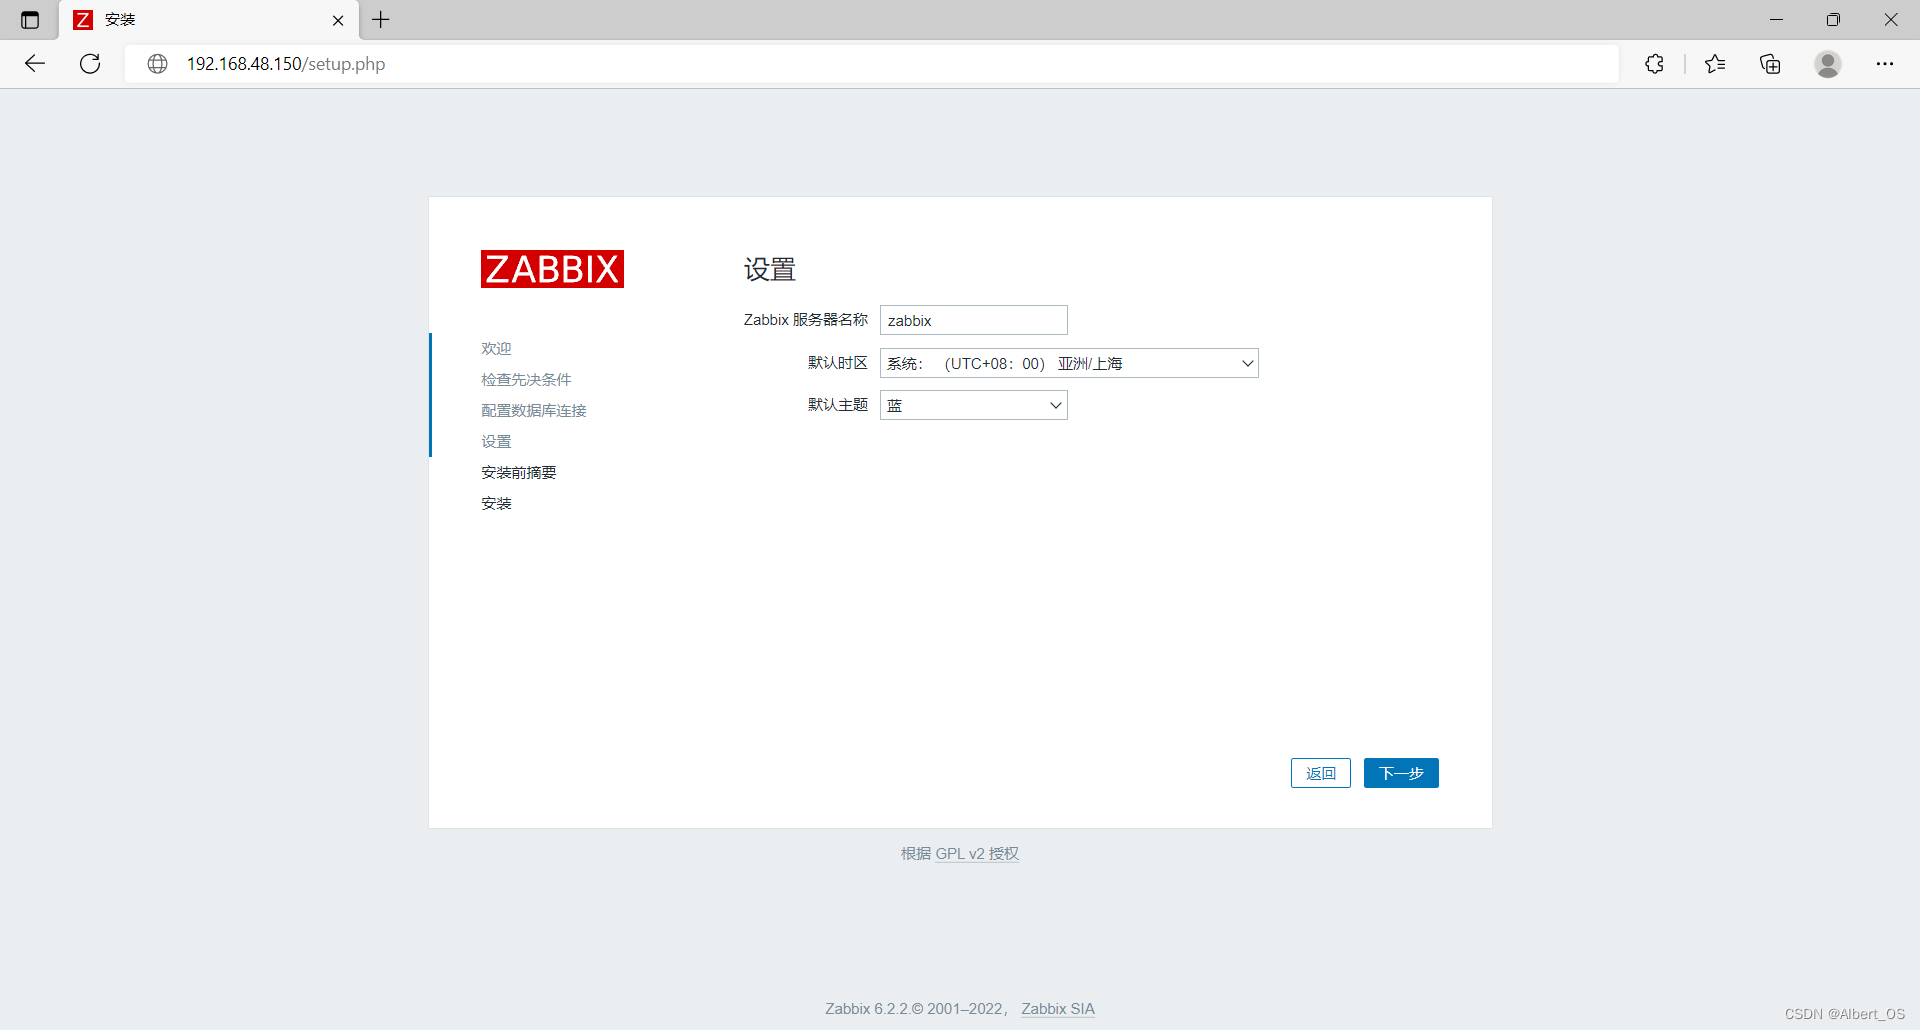Select 检查先决条件 step in sidebar

coord(526,380)
